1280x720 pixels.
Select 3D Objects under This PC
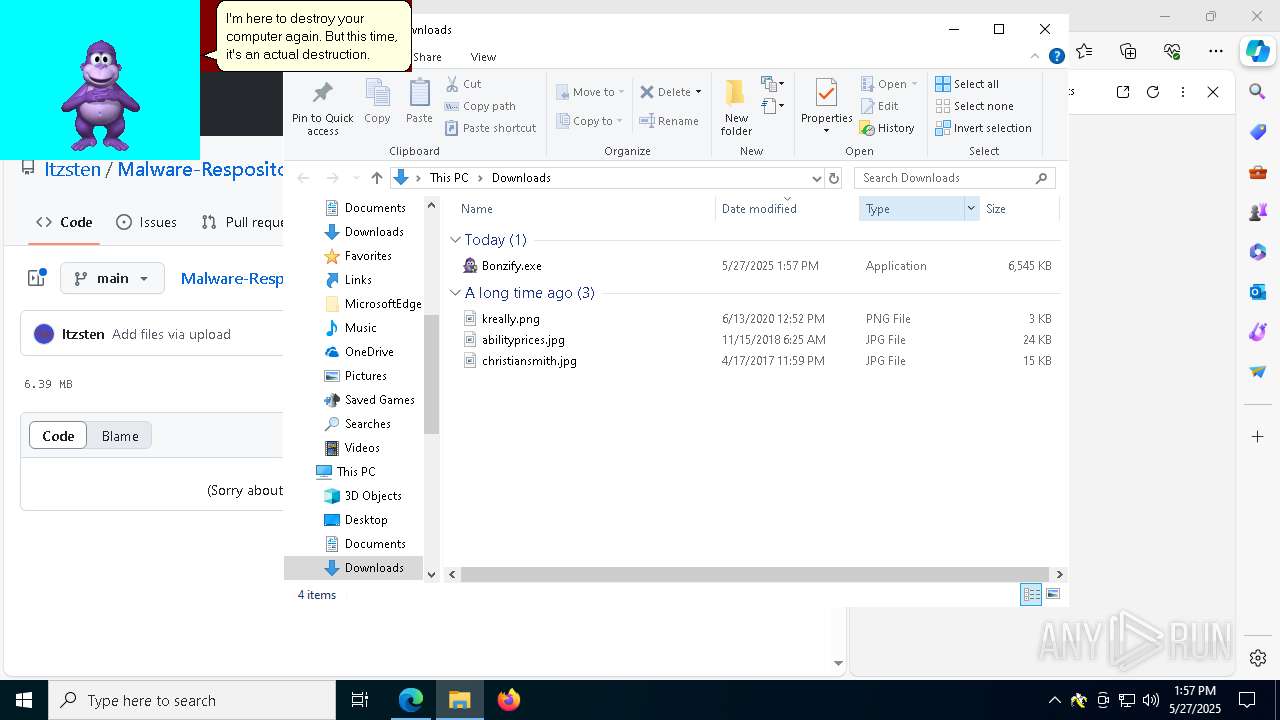373,496
